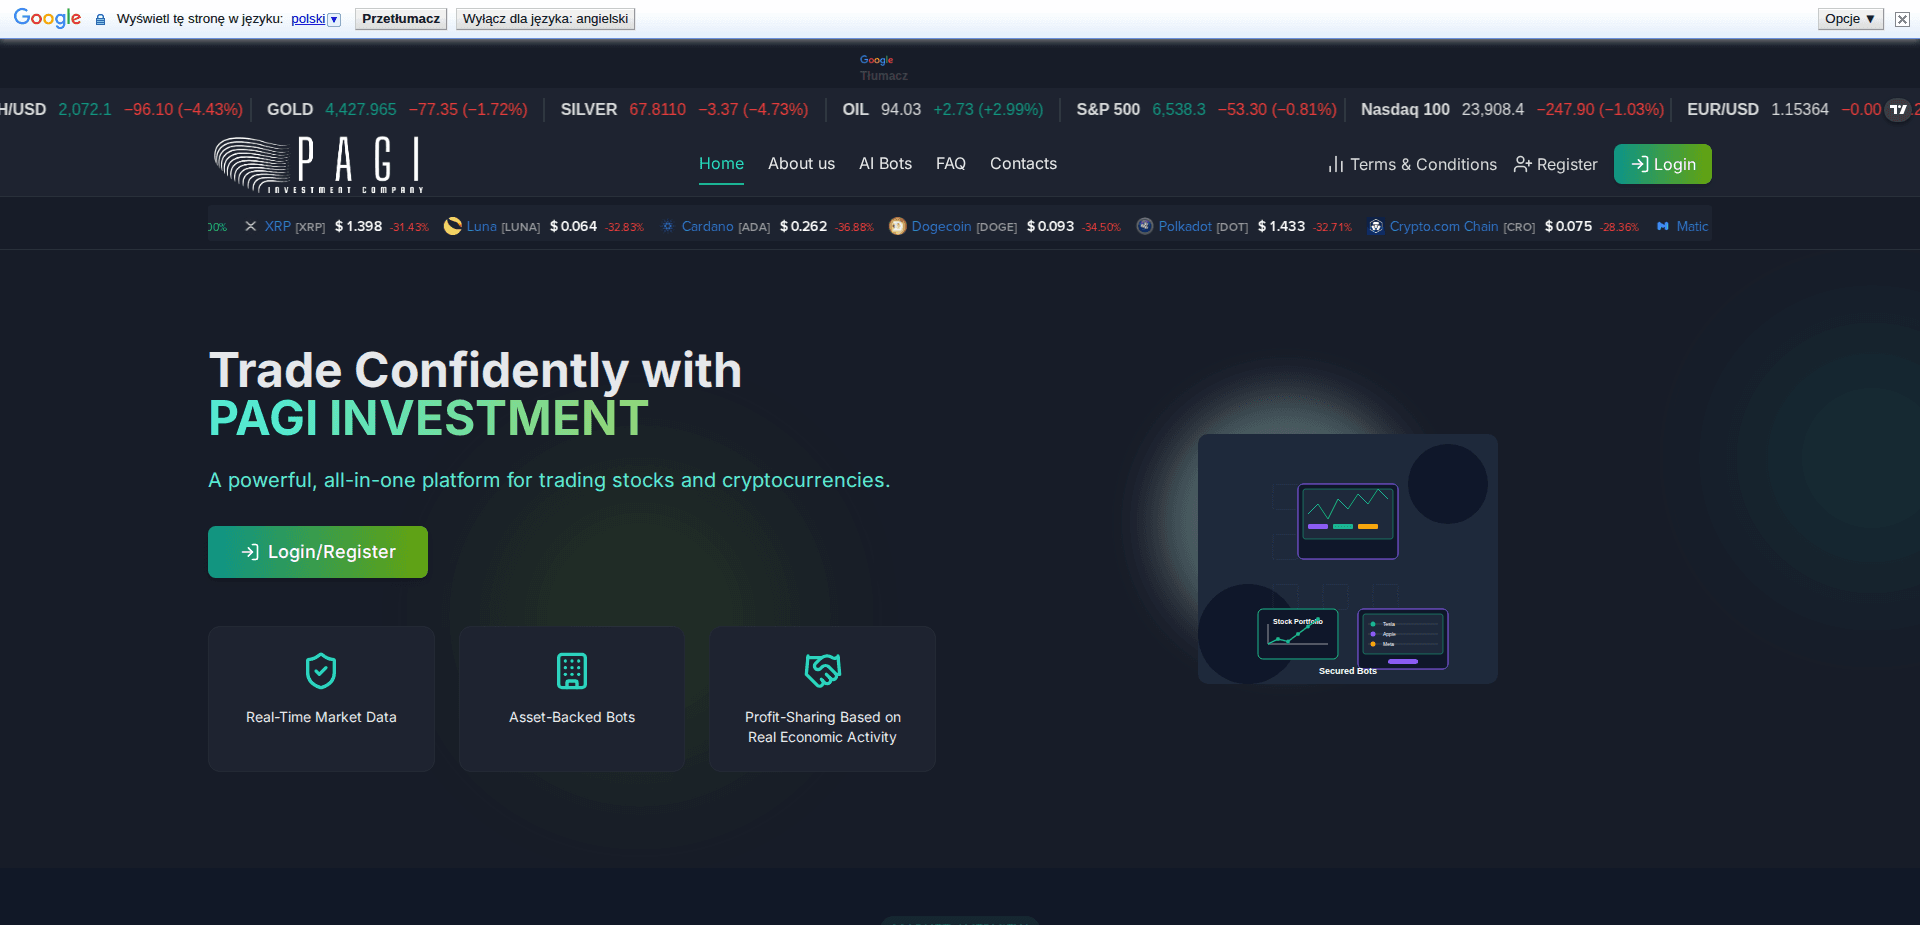Open the Terms & Conditions link
This screenshot has height=925, width=1920.
point(1422,164)
